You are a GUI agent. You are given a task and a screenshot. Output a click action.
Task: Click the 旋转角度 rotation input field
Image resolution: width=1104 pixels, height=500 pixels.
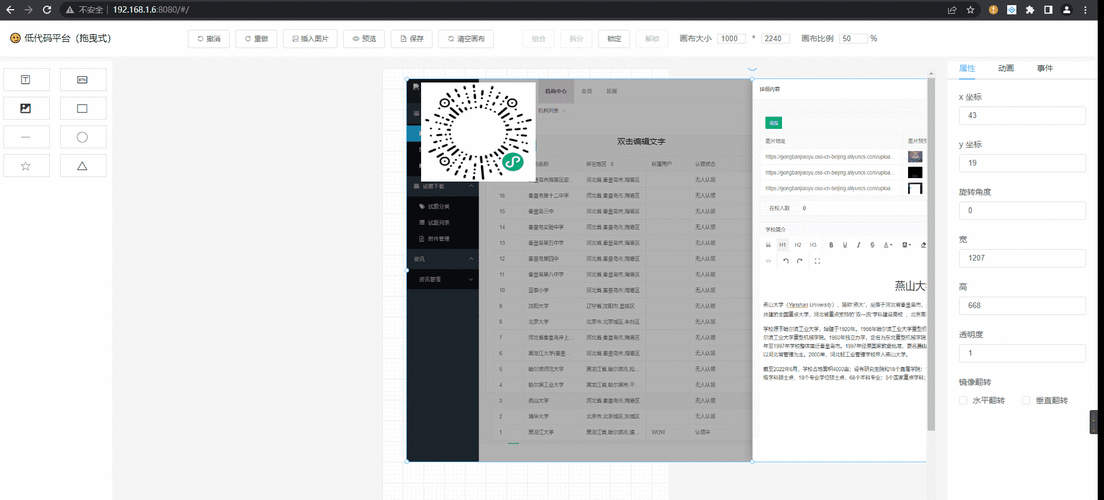coord(1022,211)
